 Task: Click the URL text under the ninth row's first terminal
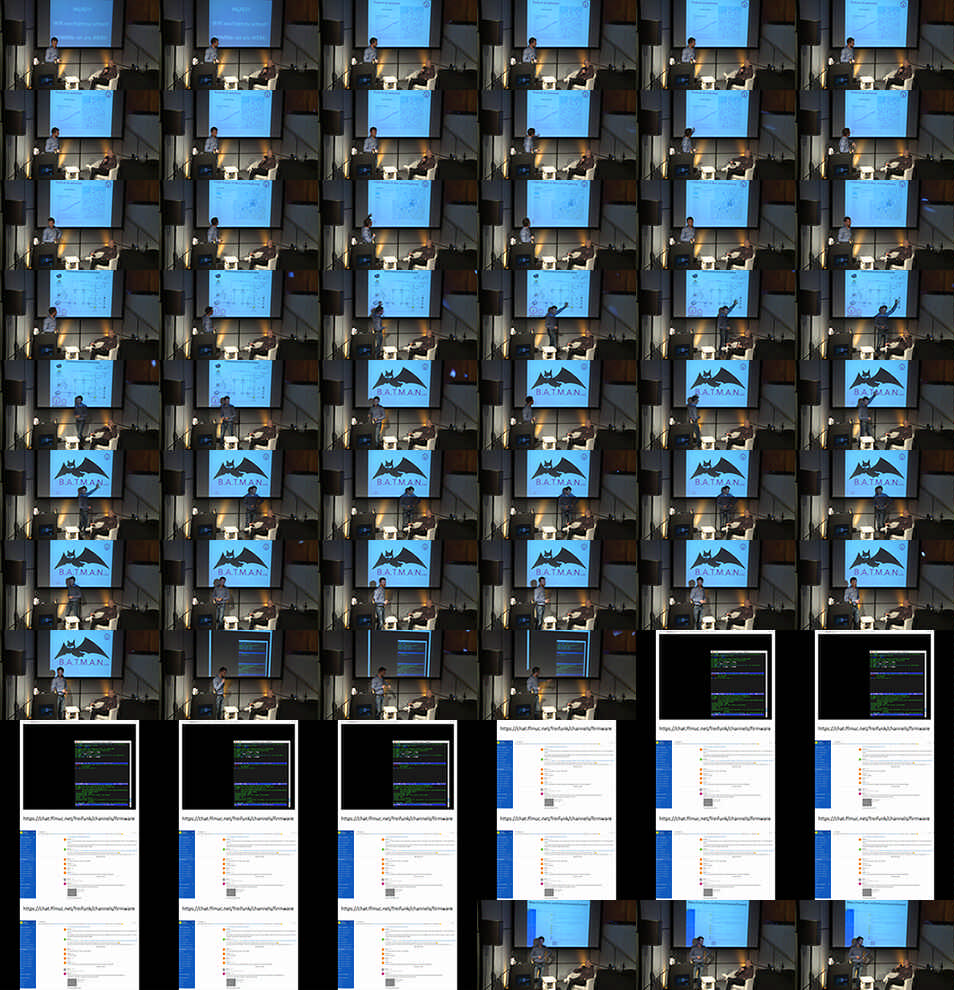[x=79, y=818]
